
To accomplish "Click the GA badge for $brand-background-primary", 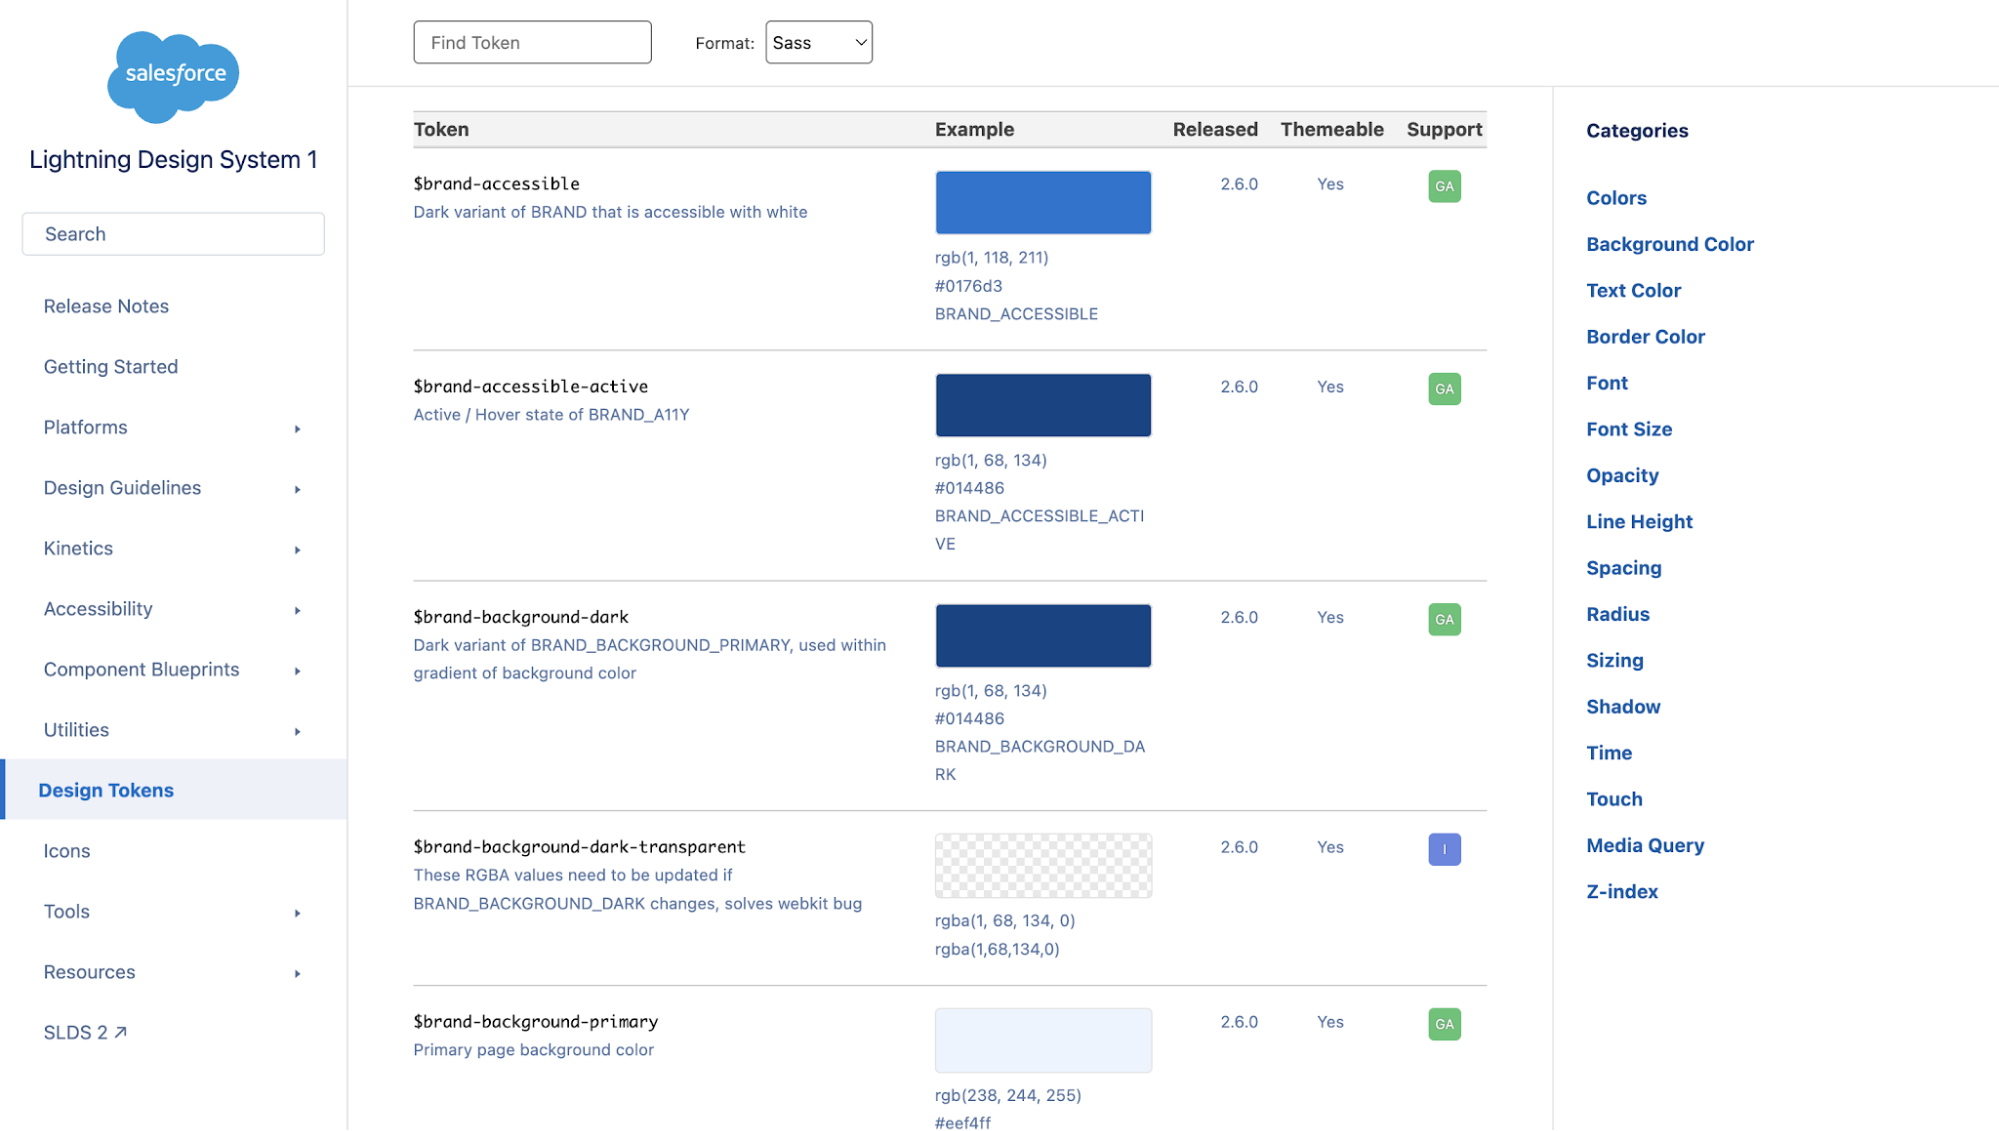I will [1444, 1024].
